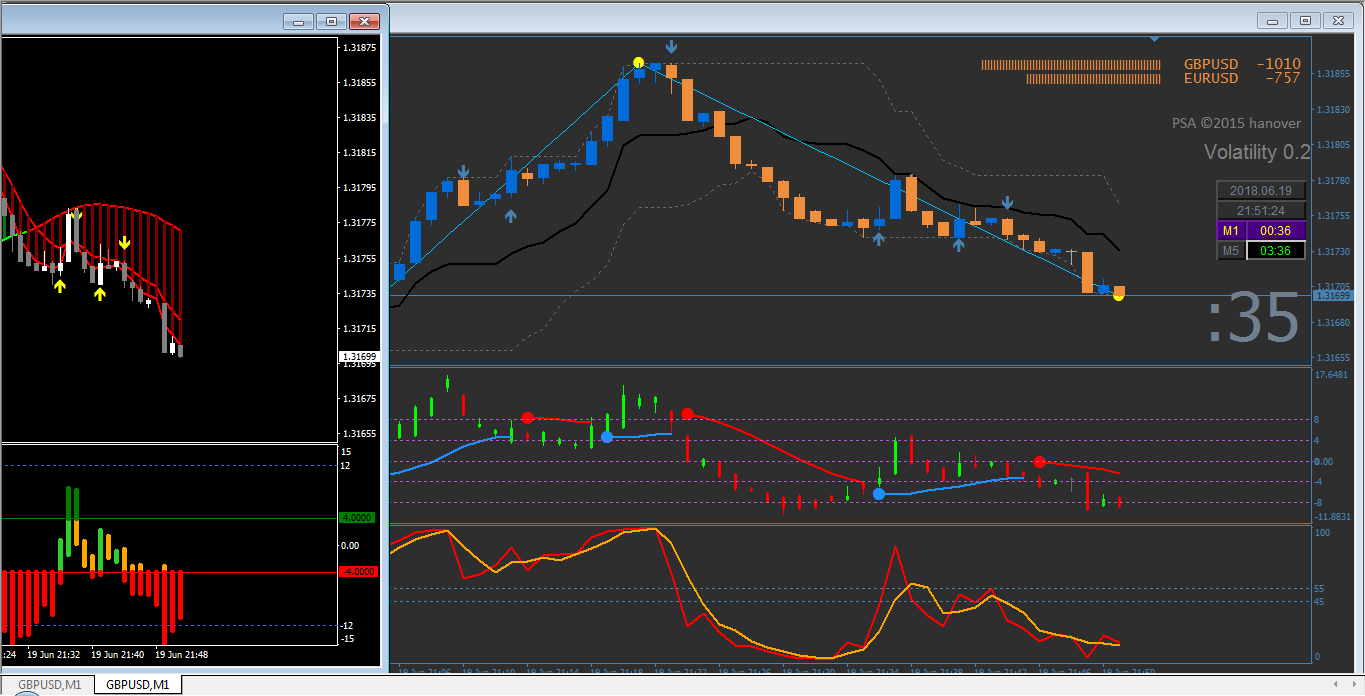This screenshot has height=696, width=1365.
Task: Maximize the right chart window
Action: click(x=1305, y=20)
